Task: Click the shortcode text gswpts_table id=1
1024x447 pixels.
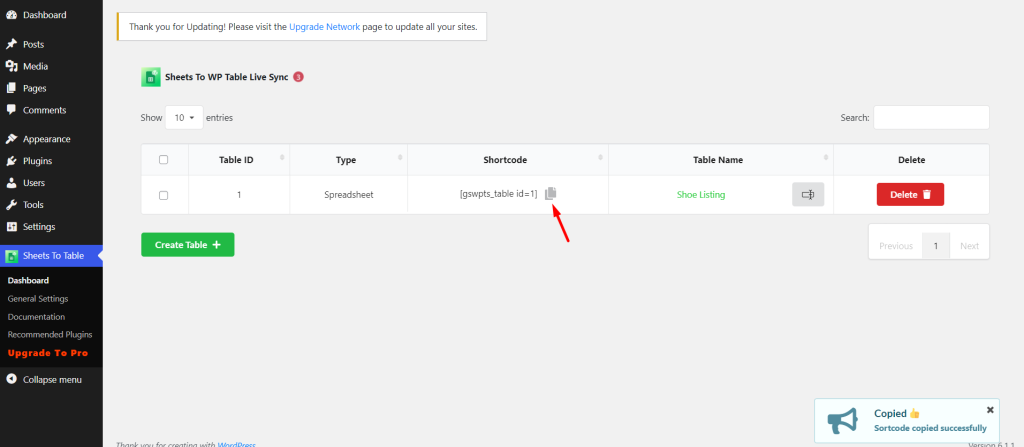Action: coord(498,193)
